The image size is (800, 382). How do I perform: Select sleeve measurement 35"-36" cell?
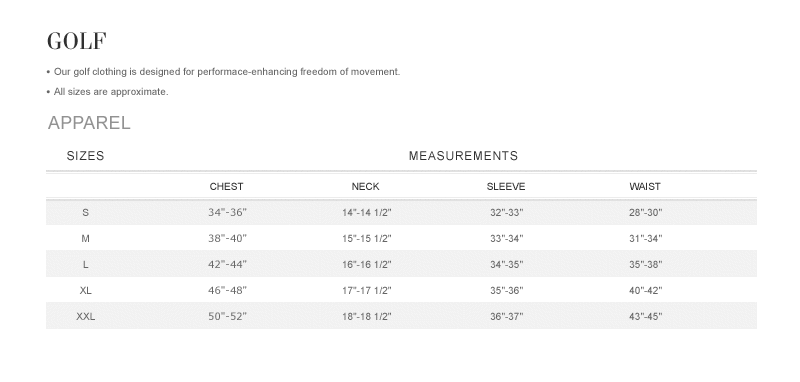tap(507, 291)
